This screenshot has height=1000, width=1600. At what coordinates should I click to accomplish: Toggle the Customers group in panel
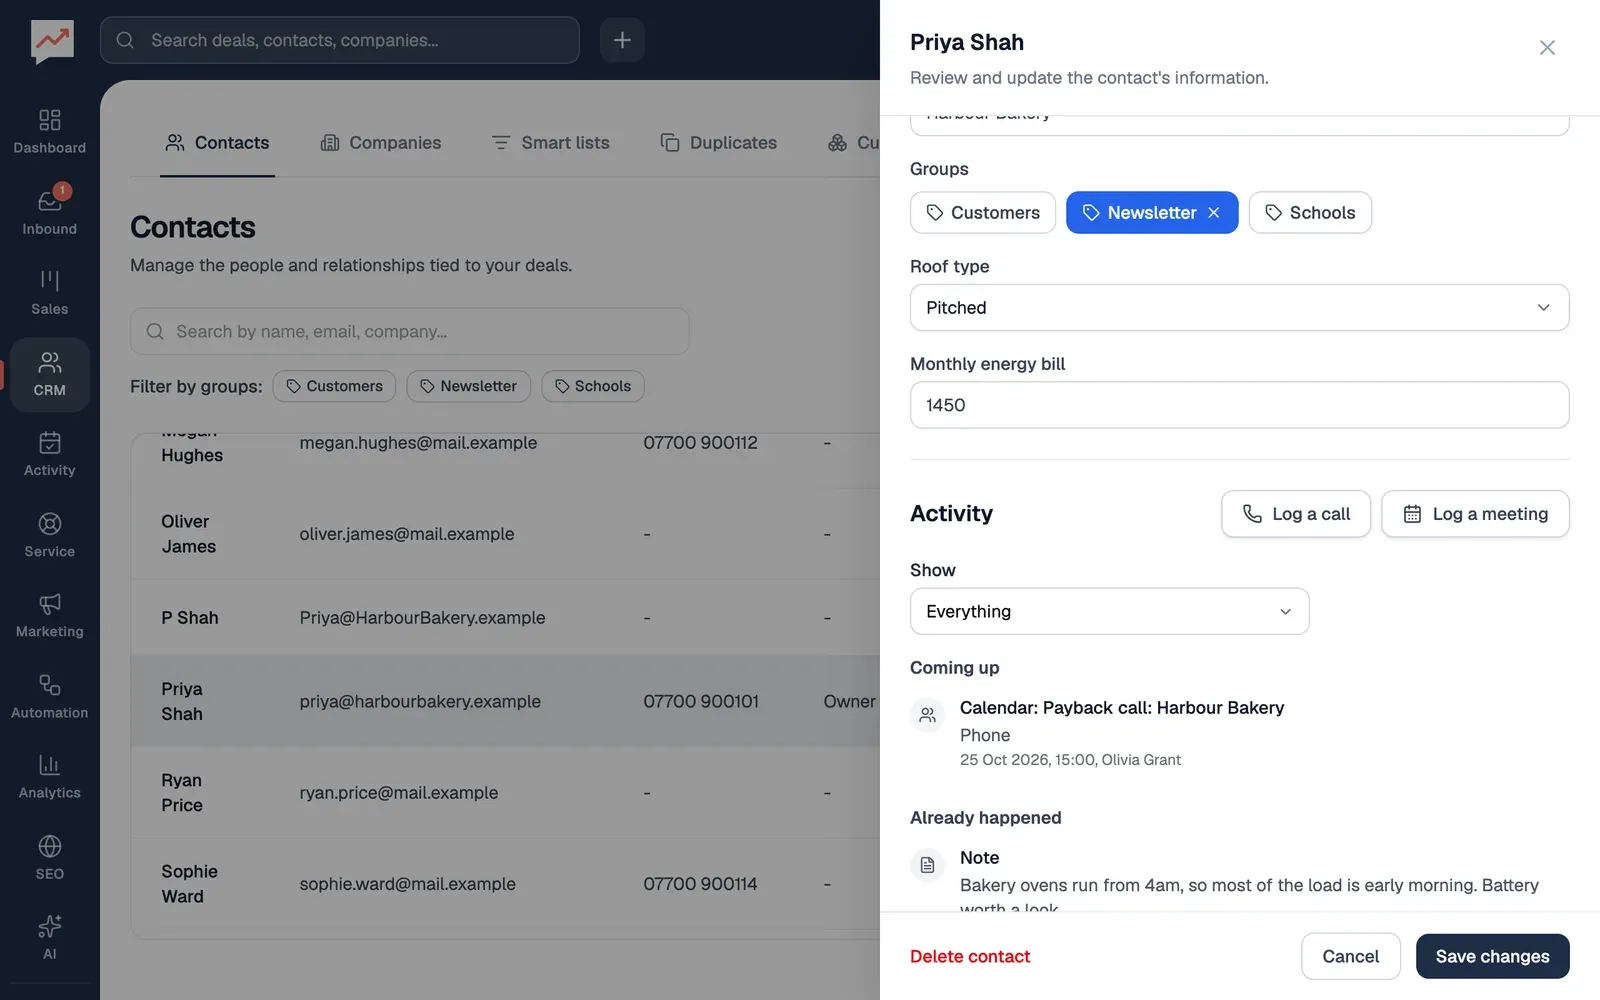(x=983, y=213)
